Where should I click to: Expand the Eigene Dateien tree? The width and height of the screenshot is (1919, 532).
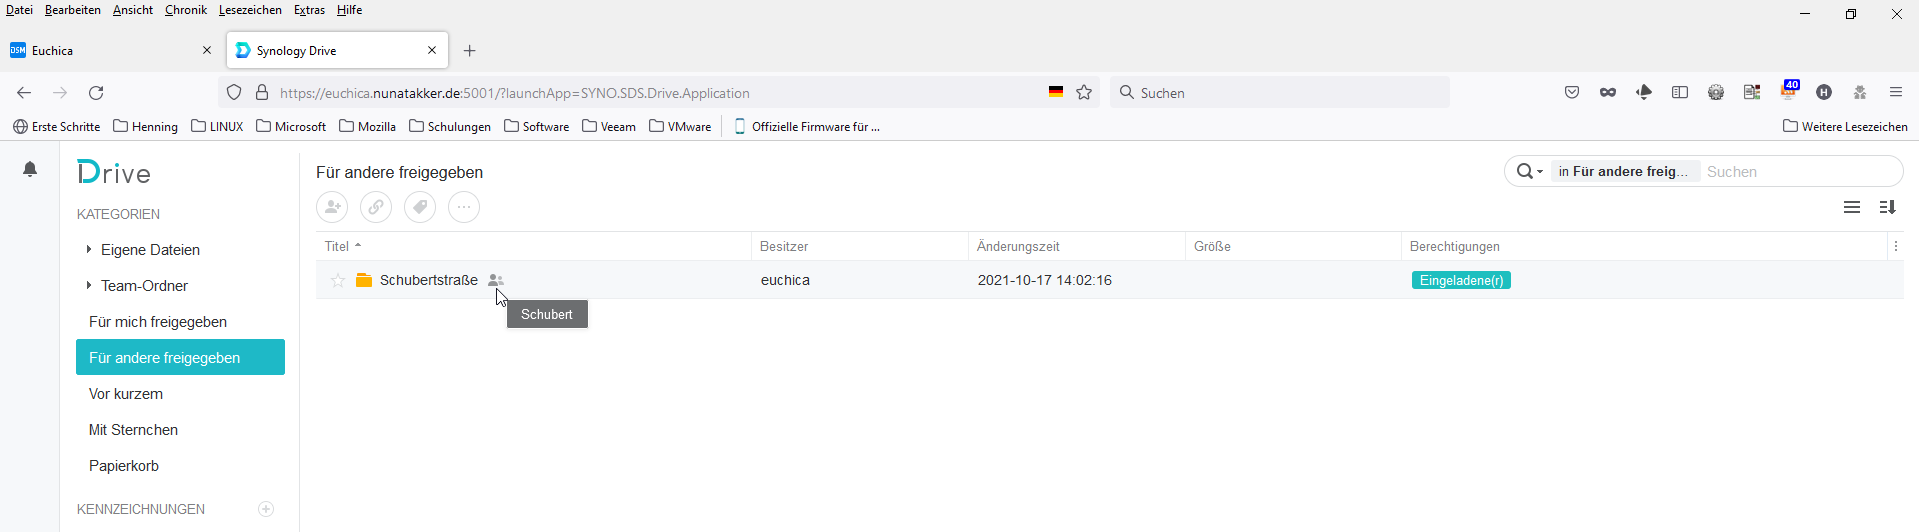tap(89, 250)
